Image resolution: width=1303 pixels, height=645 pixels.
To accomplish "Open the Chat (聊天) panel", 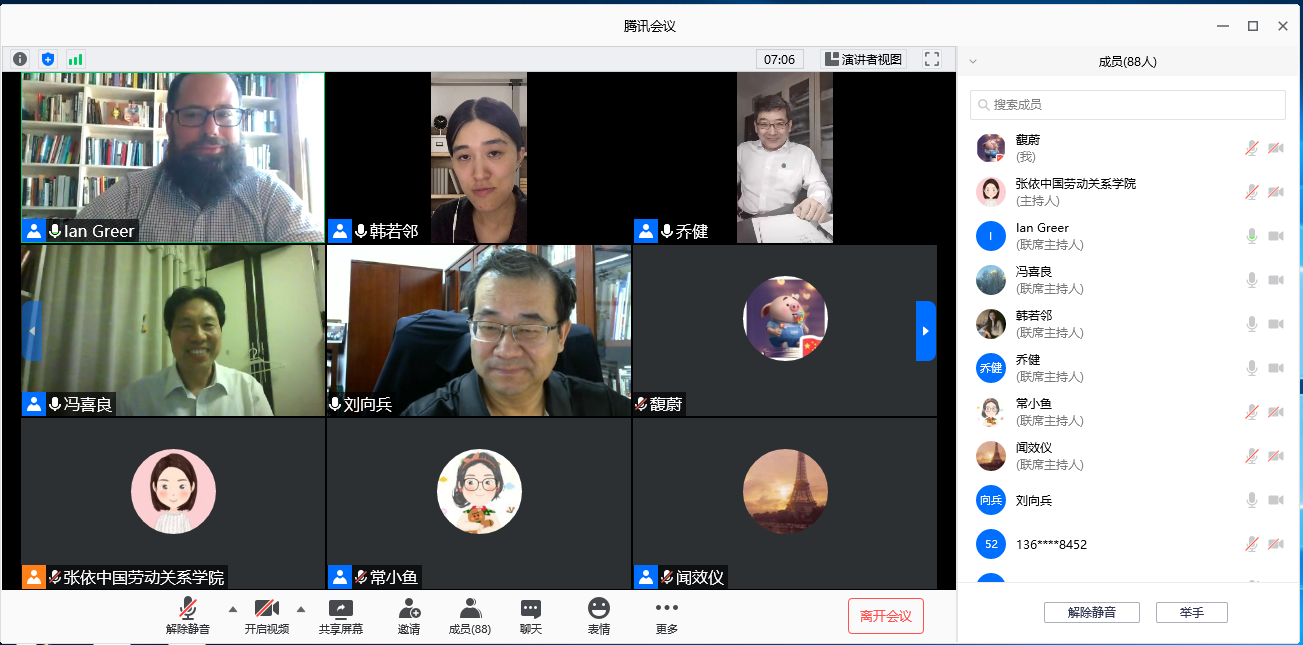I will (530, 616).
